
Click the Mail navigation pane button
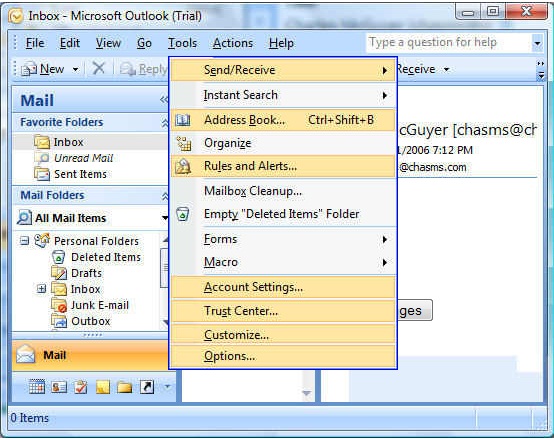click(90, 355)
